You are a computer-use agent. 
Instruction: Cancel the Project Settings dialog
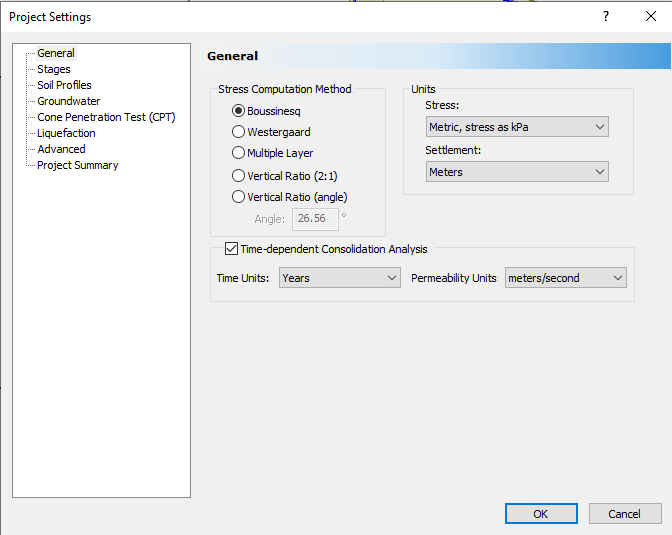625,514
